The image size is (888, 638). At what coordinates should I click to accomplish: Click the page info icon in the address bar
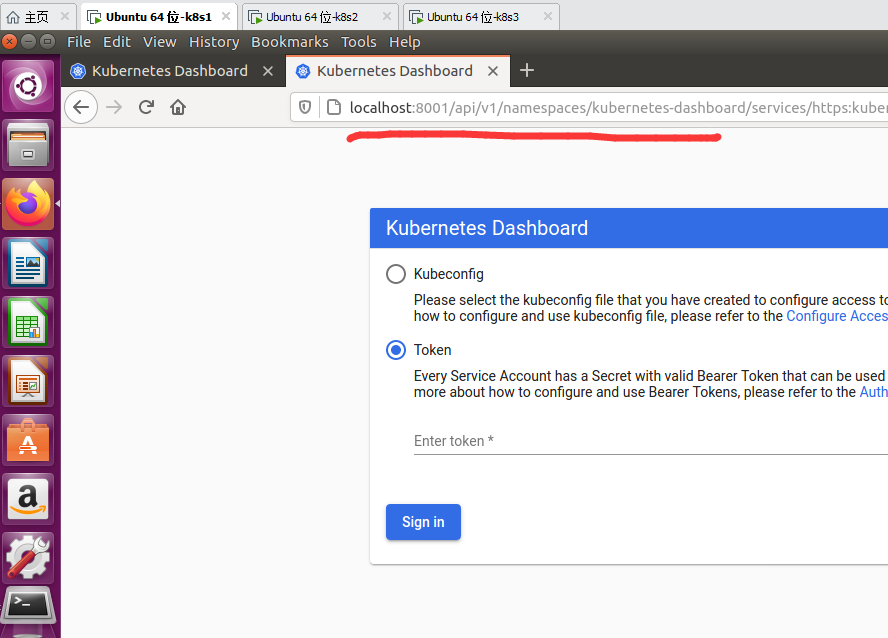tap(334, 107)
